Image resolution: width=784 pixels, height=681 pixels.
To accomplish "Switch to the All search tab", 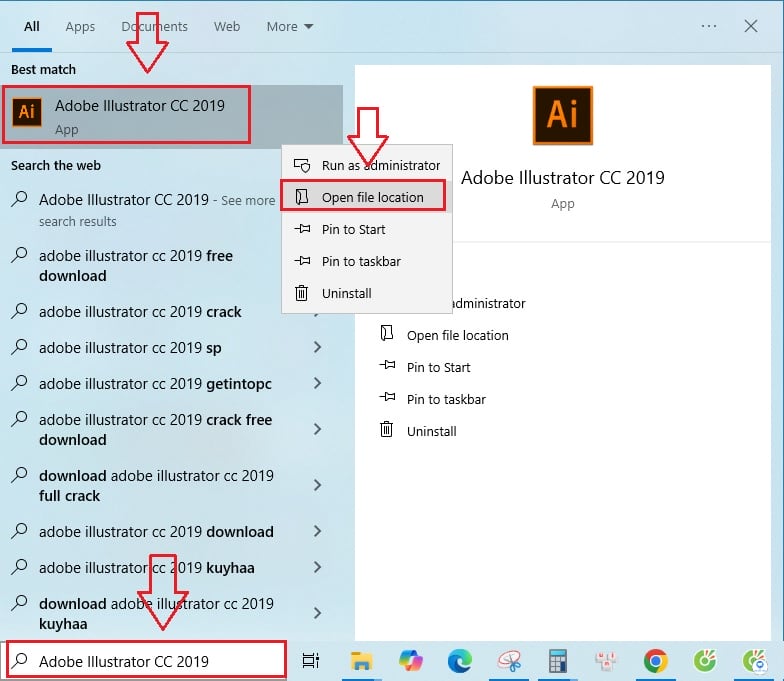I will tap(32, 26).
